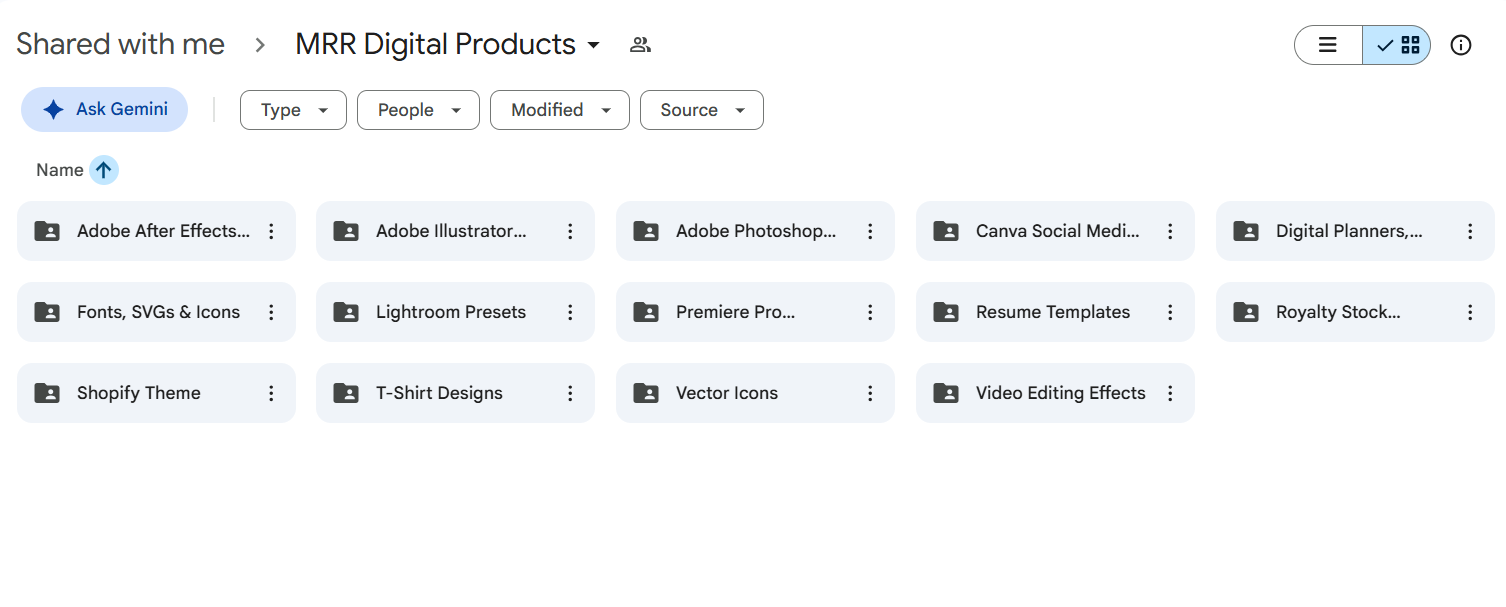The width and height of the screenshot is (1506, 607).
Task: Click shared folder icon of Vector Icons
Action: coord(646,393)
